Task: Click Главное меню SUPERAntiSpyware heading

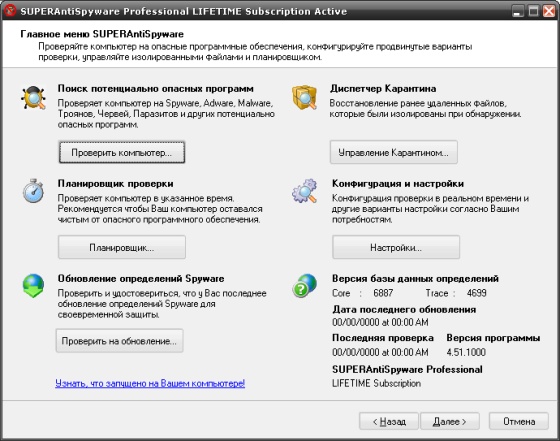Action: click(102, 34)
